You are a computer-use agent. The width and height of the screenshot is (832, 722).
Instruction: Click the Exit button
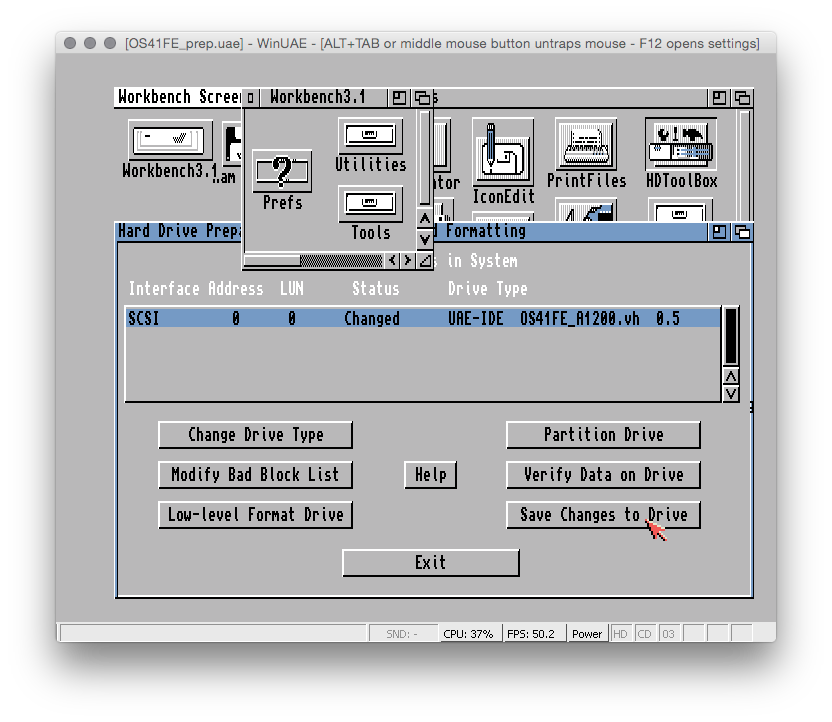click(430, 563)
